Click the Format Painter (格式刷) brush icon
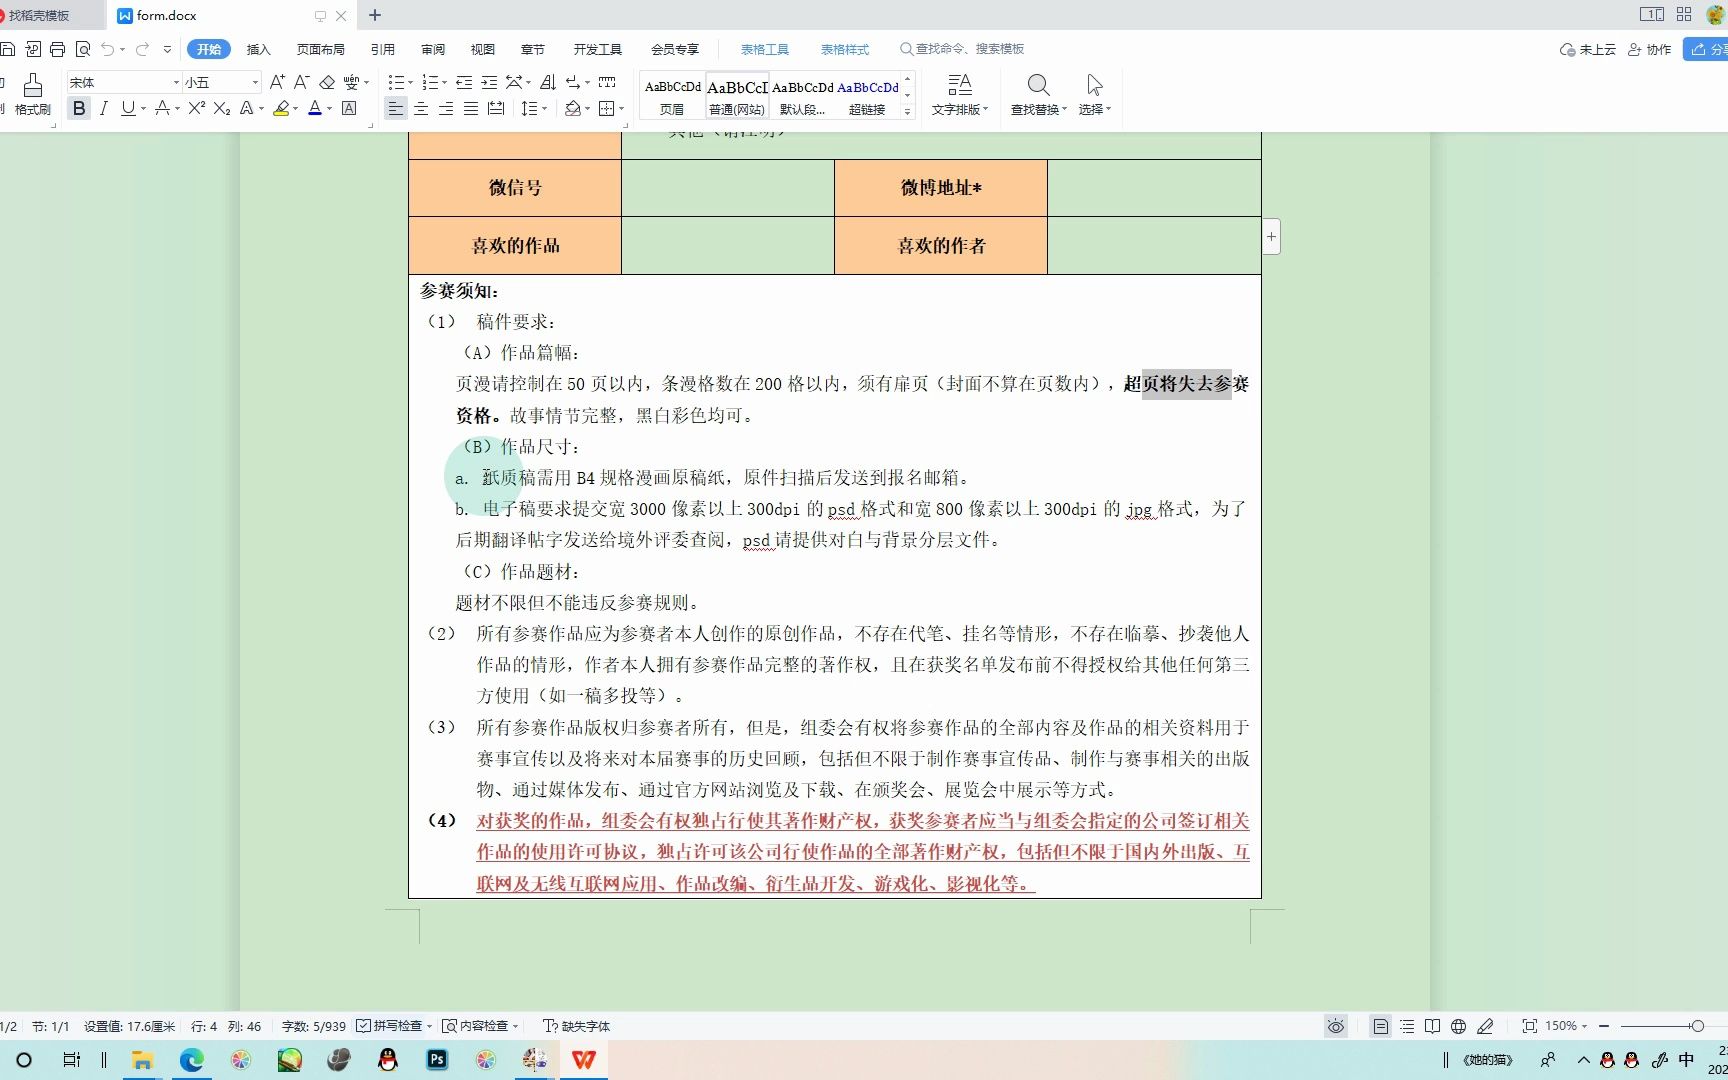1728x1080 pixels. 33,84
